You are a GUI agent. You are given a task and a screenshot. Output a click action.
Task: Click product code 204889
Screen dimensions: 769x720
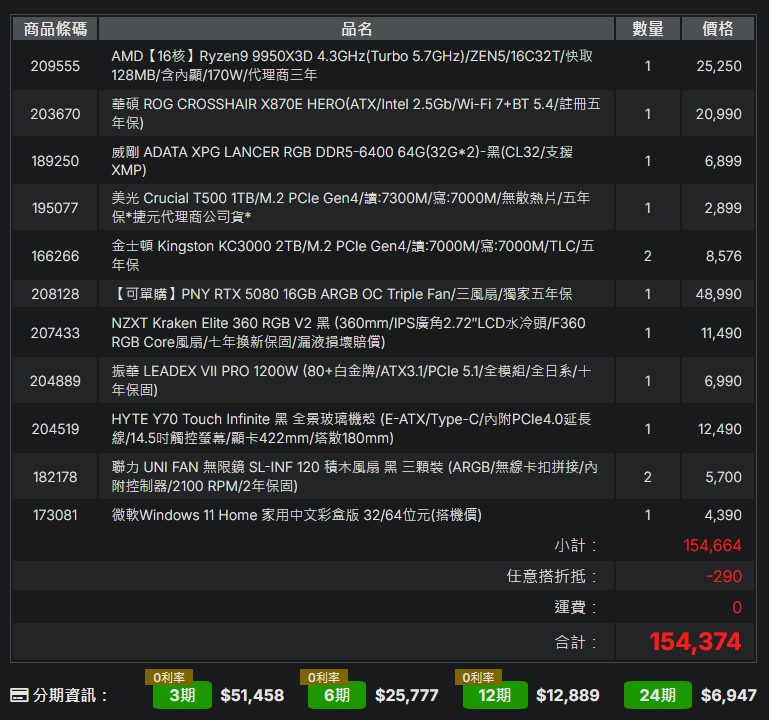point(55,381)
